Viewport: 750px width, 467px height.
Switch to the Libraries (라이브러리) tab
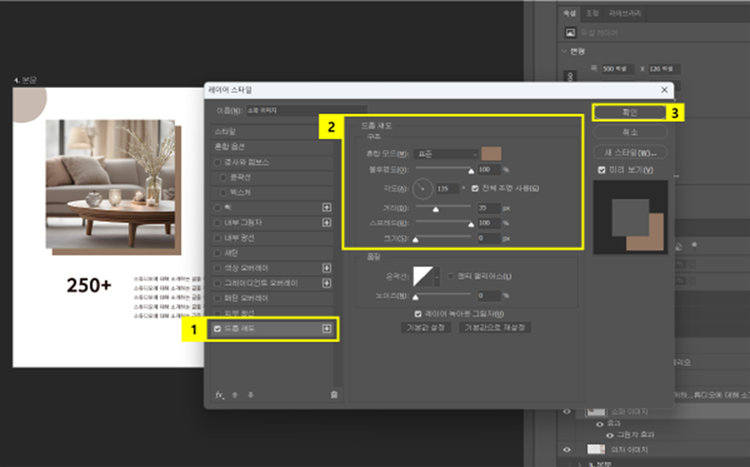pos(625,13)
